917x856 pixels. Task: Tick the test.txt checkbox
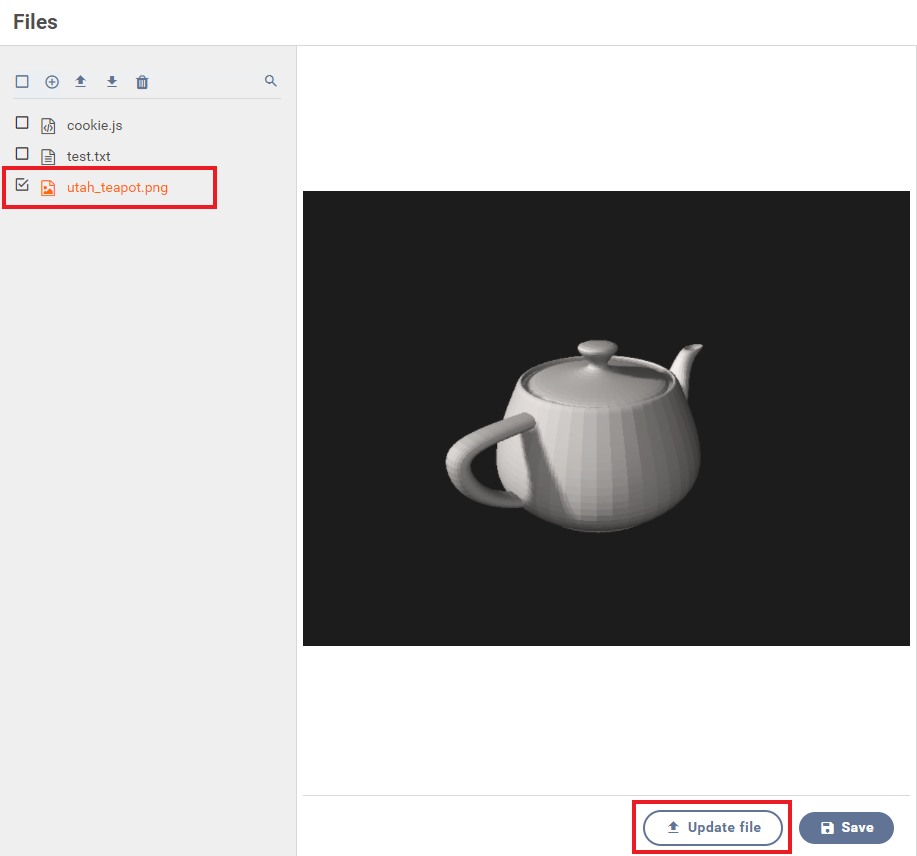[x=22, y=154]
